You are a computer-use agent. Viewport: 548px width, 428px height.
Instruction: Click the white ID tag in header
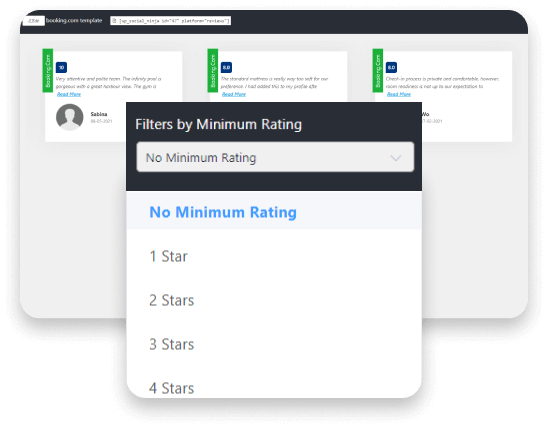34,21
